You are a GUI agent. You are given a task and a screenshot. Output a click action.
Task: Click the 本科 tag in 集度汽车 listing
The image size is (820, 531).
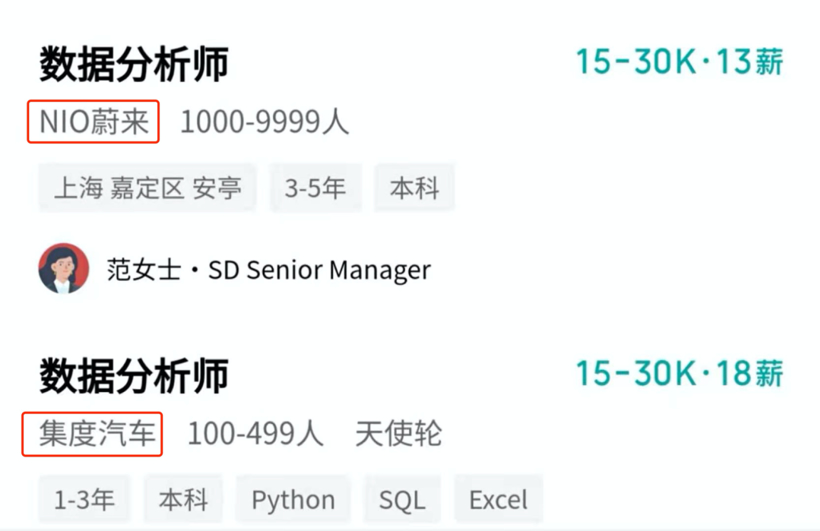183,499
